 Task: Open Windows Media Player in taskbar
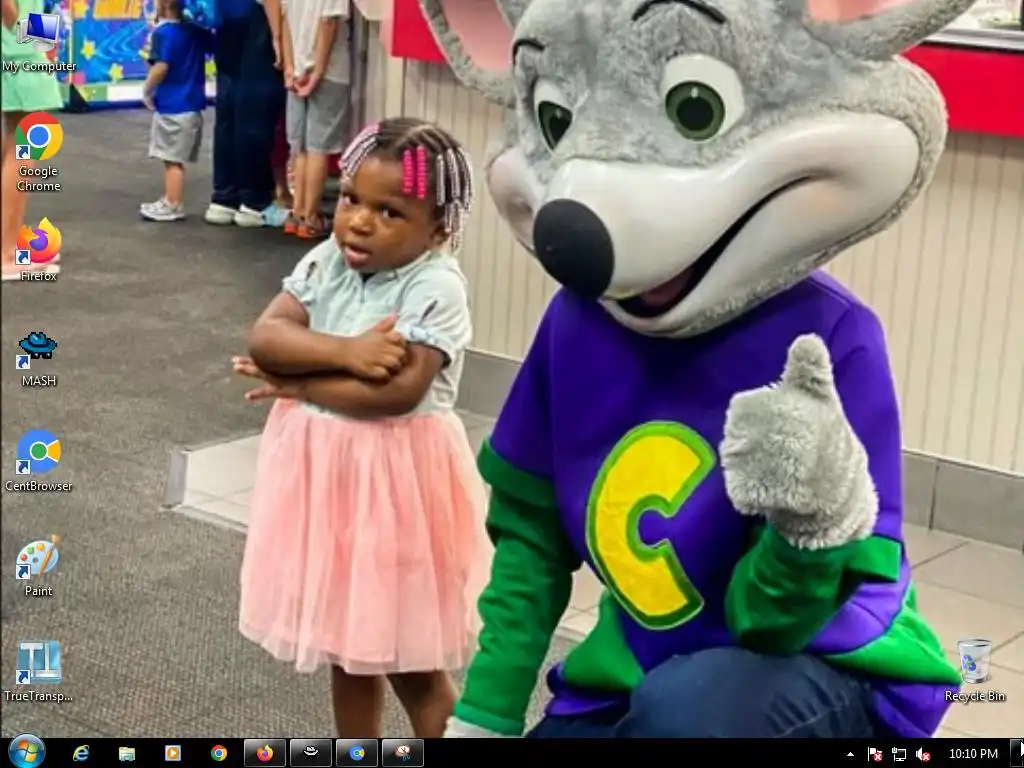pyautogui.click(x=172, y=753)
